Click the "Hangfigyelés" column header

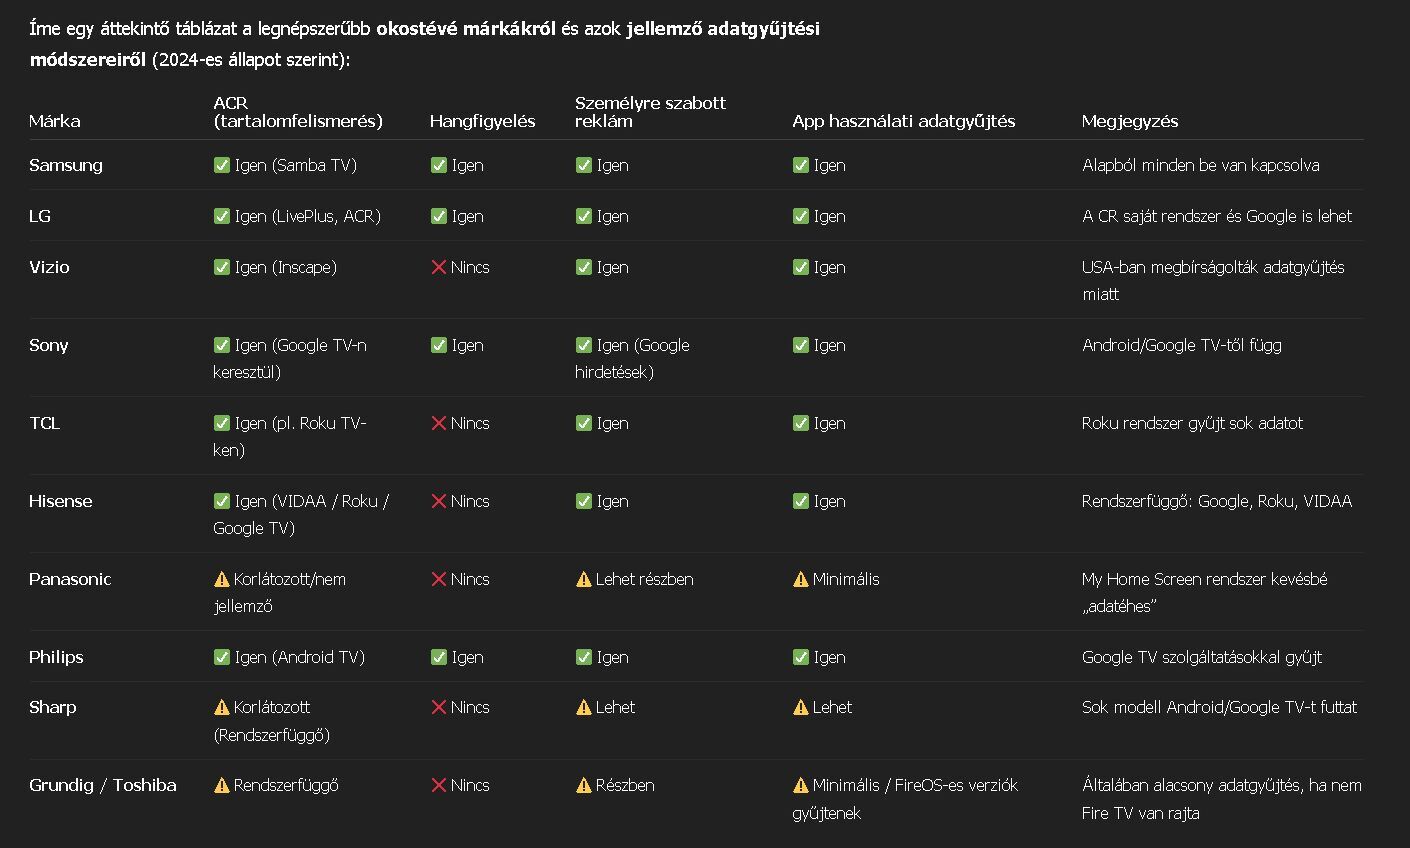(x=482, y=121)
